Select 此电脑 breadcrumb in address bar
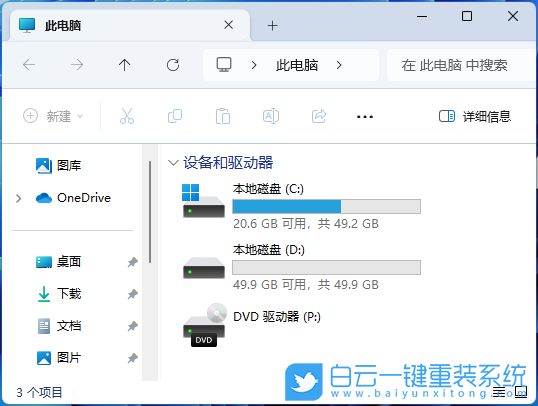 pos(297,65)
